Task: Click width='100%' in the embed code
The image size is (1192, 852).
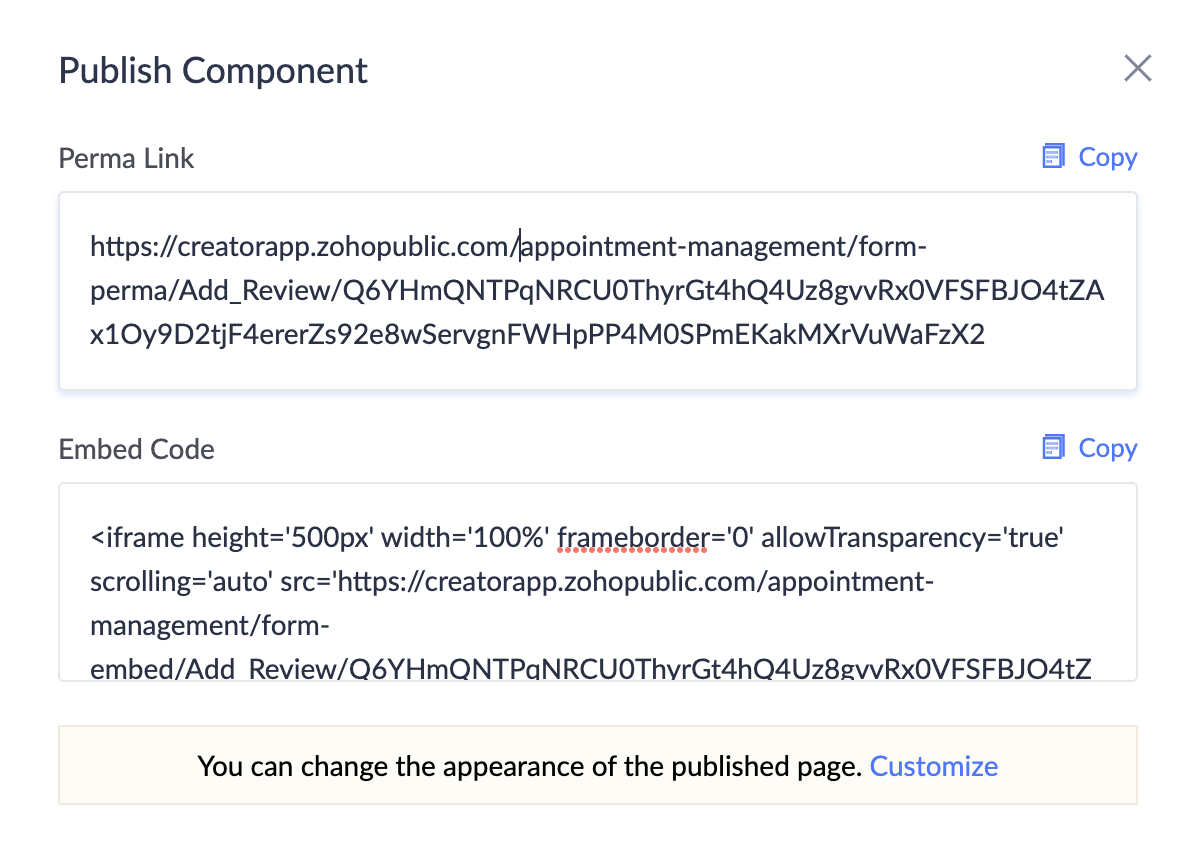Action: pyautogui.click(x=466, y=539)
